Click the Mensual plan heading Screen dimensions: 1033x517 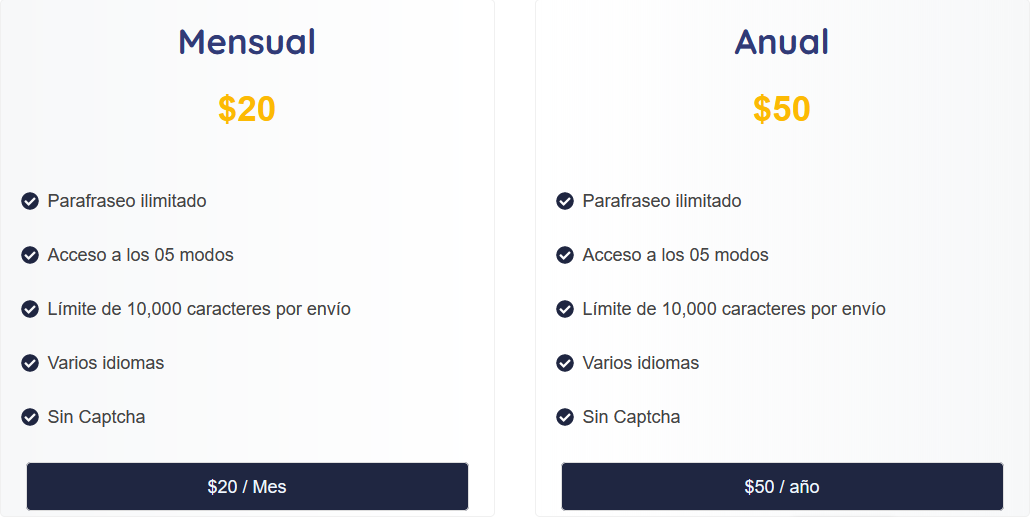(247, 42)
